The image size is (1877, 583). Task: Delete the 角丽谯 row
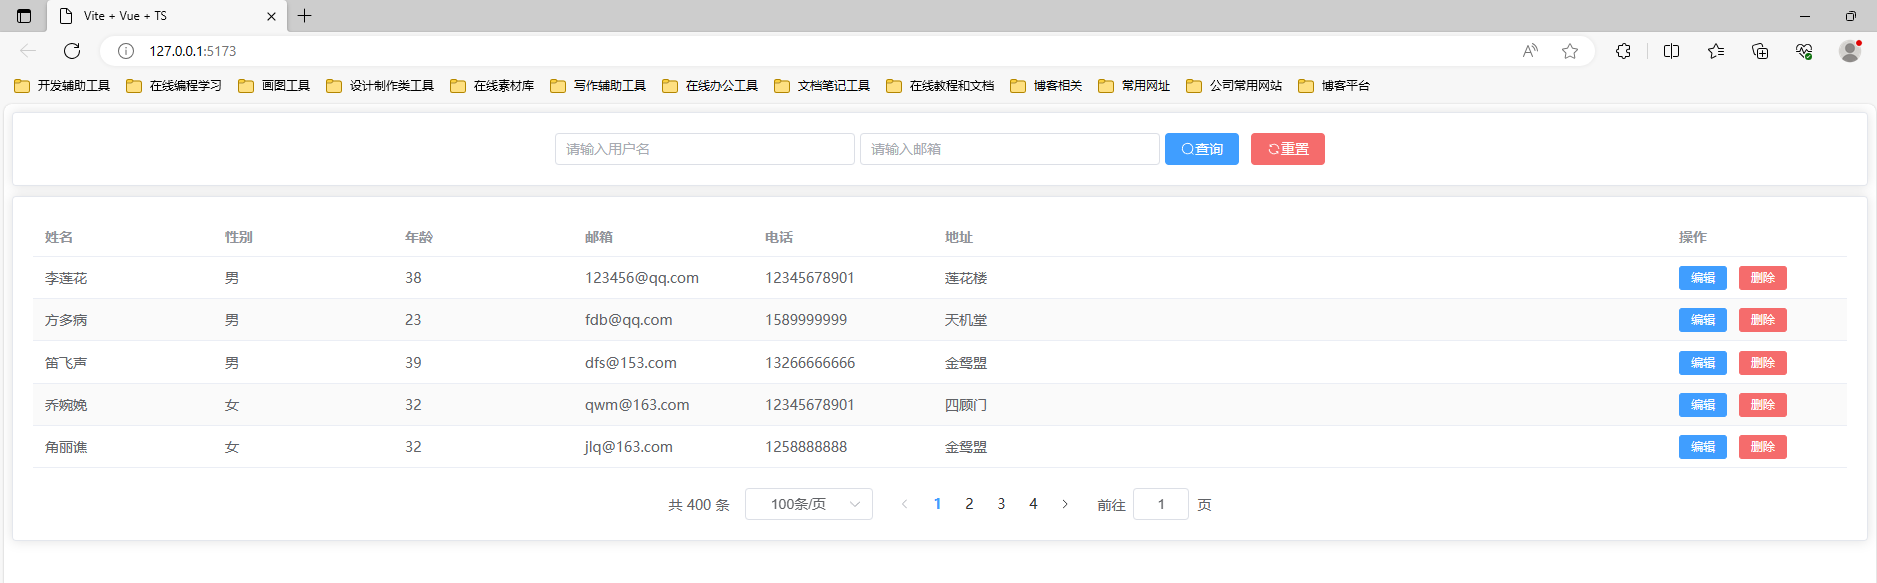click(1763, 447)
